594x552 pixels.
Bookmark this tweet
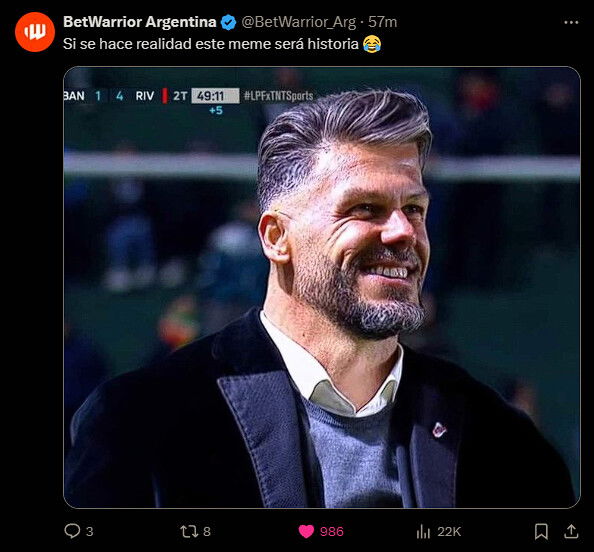pyautogui.click(x=541, y=532)
